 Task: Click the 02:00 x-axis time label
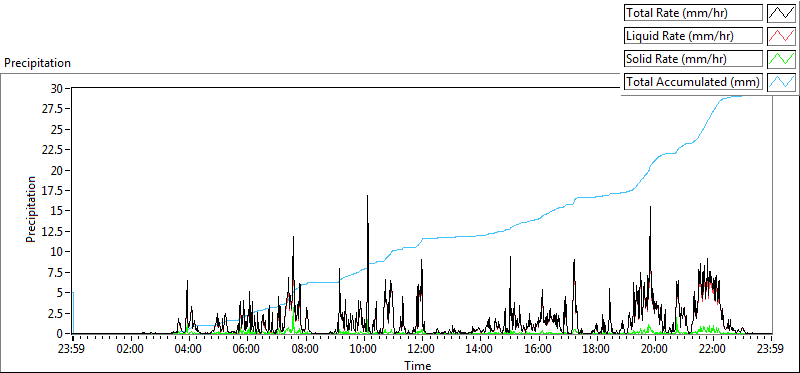coord(131,349)
